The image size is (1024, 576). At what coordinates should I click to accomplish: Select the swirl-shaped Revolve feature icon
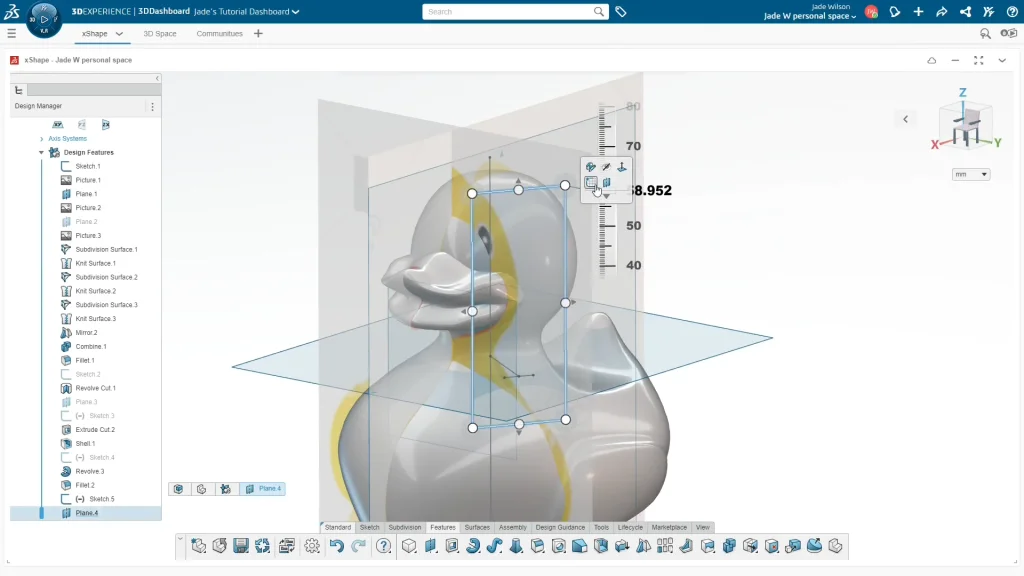point(473,546)
